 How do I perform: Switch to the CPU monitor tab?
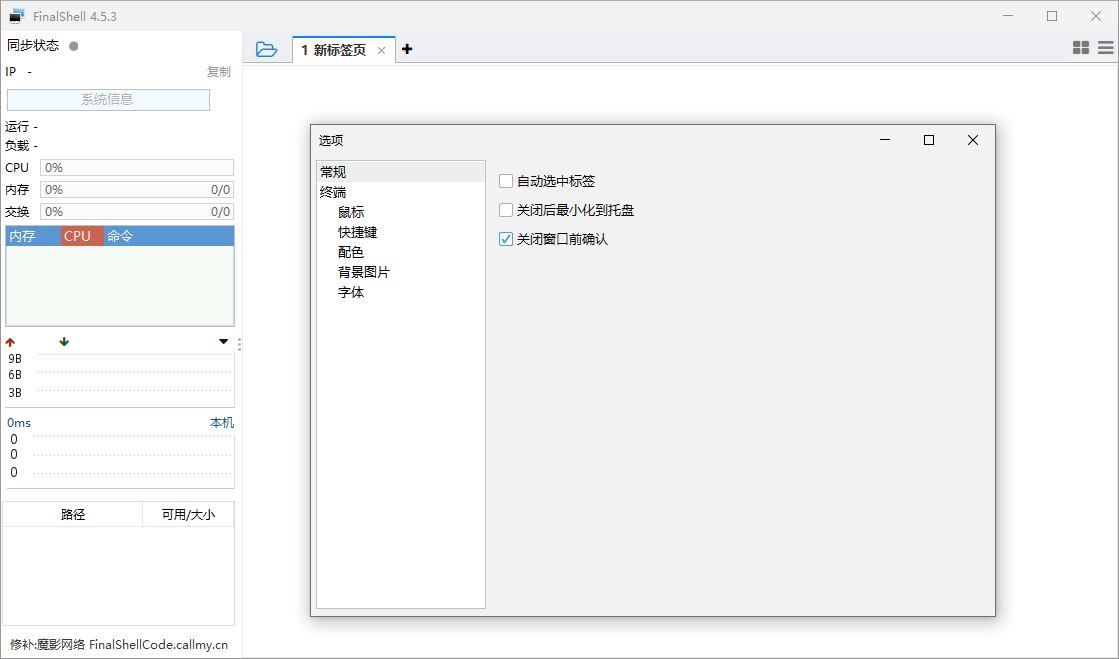tap(80, 235)
